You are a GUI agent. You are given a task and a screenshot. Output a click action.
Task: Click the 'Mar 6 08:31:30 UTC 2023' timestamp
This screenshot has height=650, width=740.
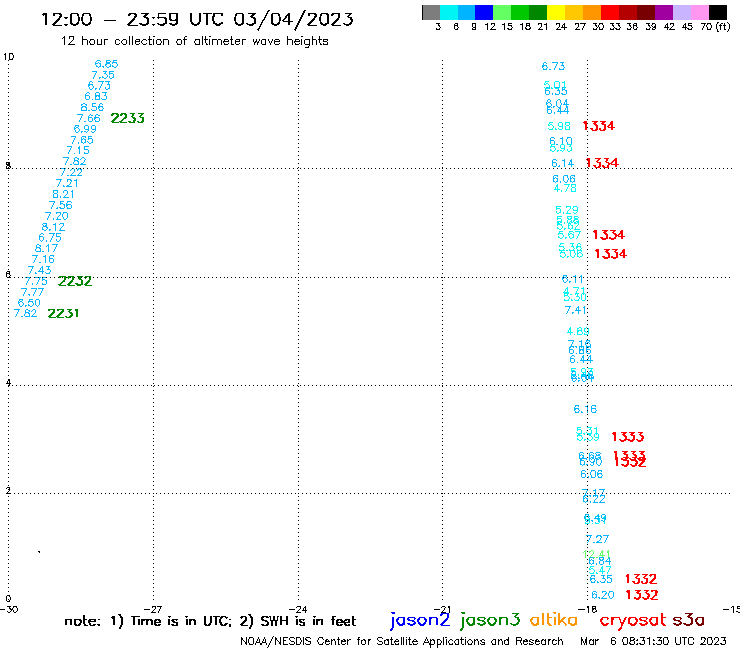653,641
